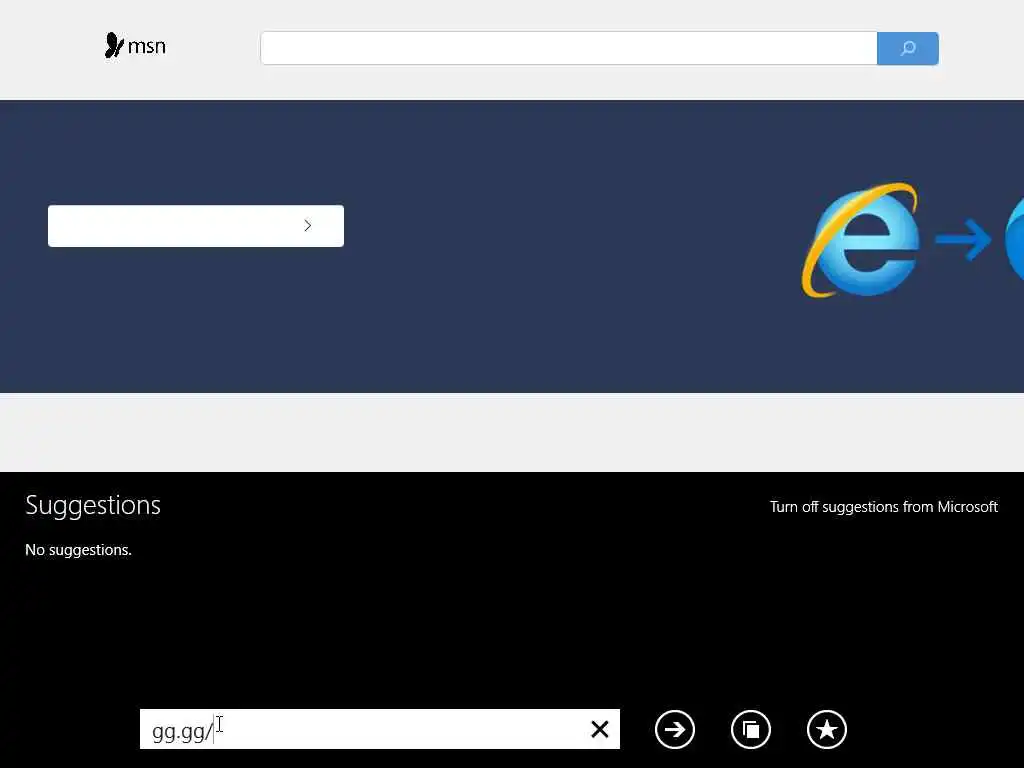The width and height of the screenshot is (1024, 768).
Task: Expand the chevron on the white banner button
Action: pos(308,225)
